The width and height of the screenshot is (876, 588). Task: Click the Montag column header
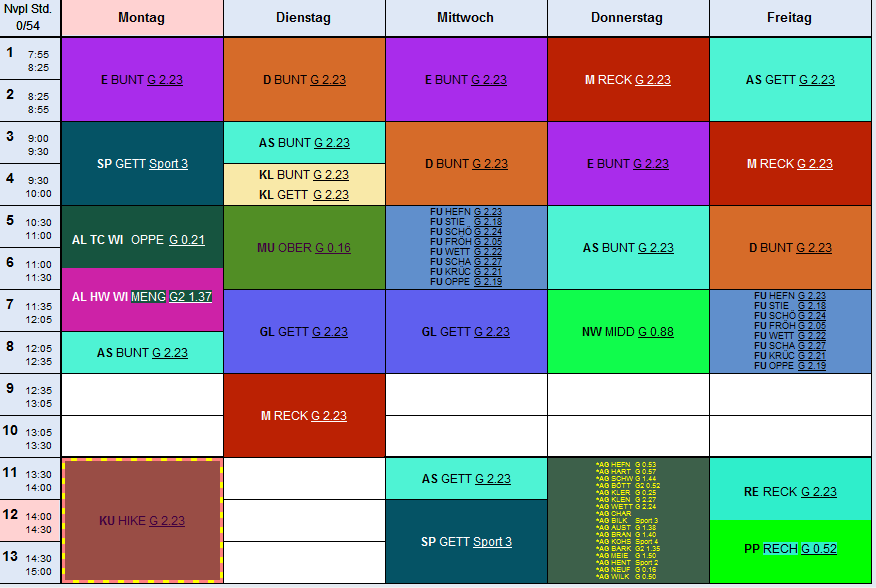[x=141, y=18]
